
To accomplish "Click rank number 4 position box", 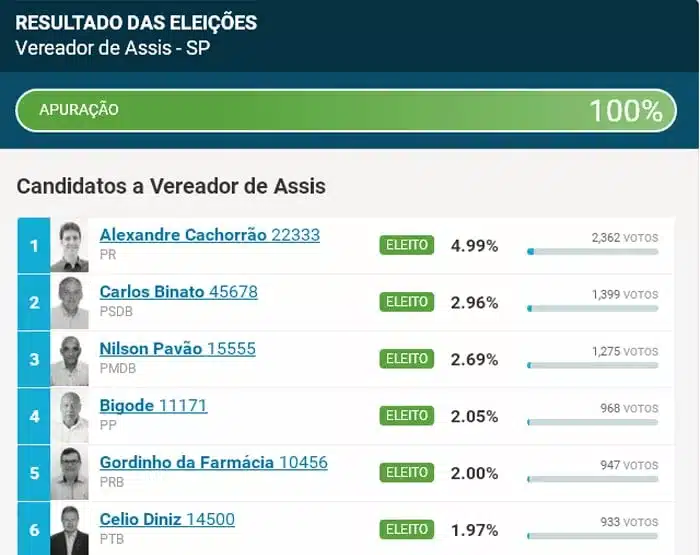I will 34,416.
